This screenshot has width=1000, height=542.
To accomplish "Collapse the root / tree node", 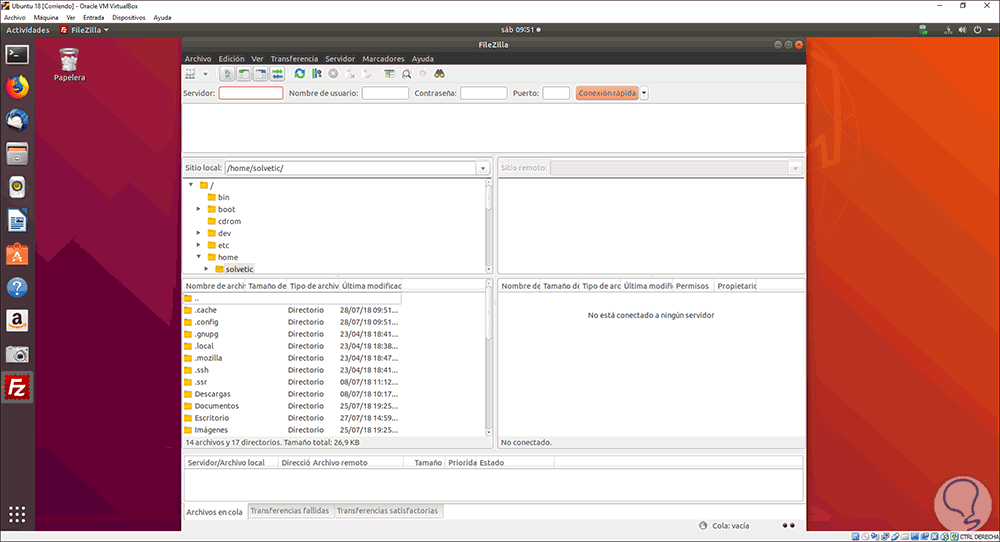I will pyautogui.click(x=191, y=185).
